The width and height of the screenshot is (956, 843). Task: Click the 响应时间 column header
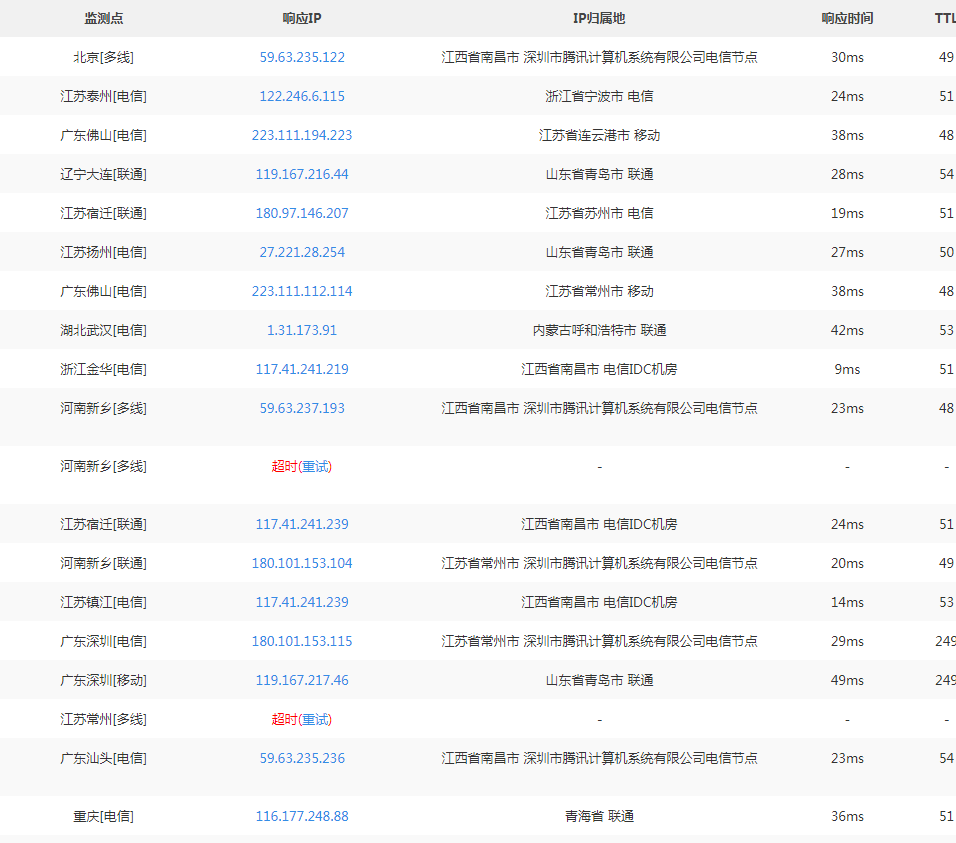tap(847, 18)
